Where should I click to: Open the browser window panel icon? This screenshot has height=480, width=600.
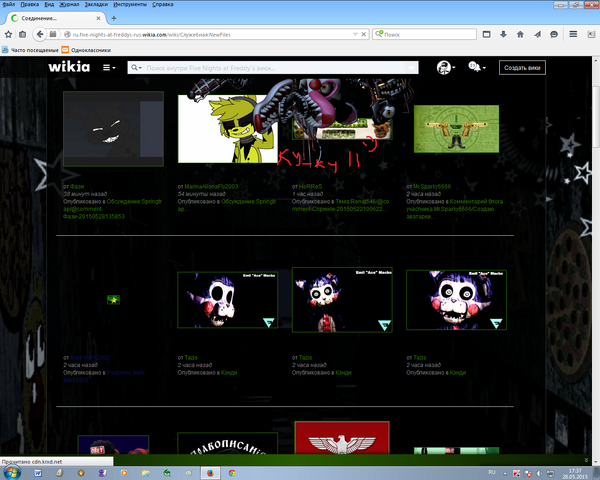[486, 34]
